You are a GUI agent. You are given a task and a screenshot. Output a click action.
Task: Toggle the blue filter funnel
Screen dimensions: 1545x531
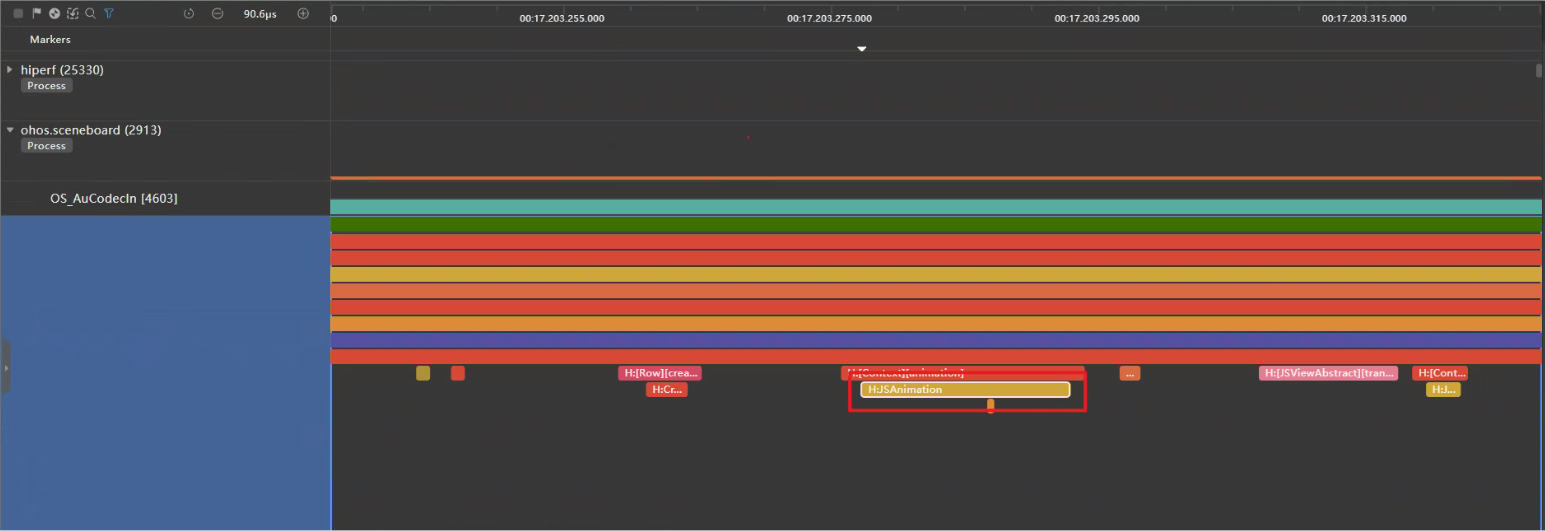(109, 14)
